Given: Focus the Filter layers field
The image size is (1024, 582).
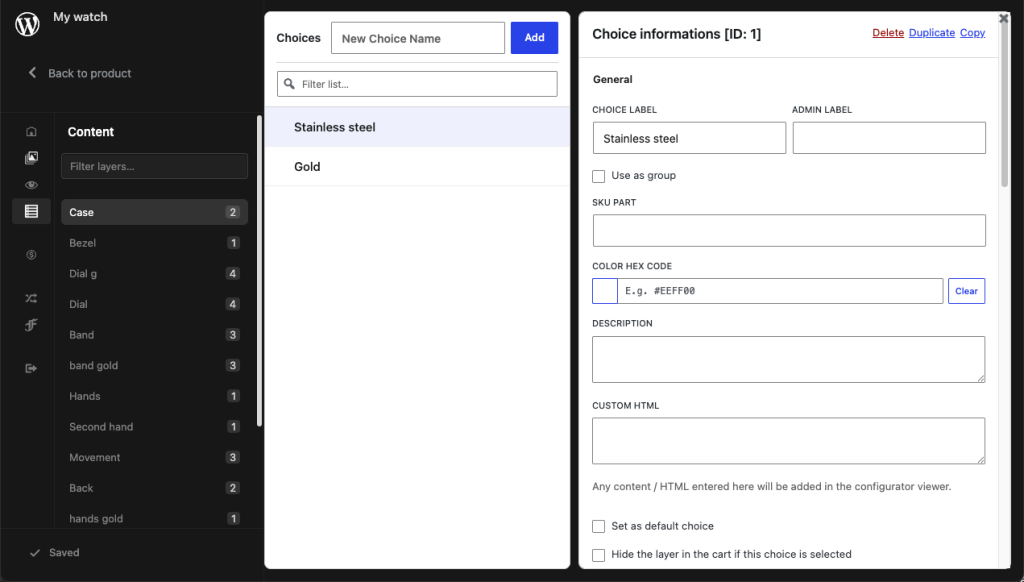Looking at the screenshot, I should click(x=154, y=166).
